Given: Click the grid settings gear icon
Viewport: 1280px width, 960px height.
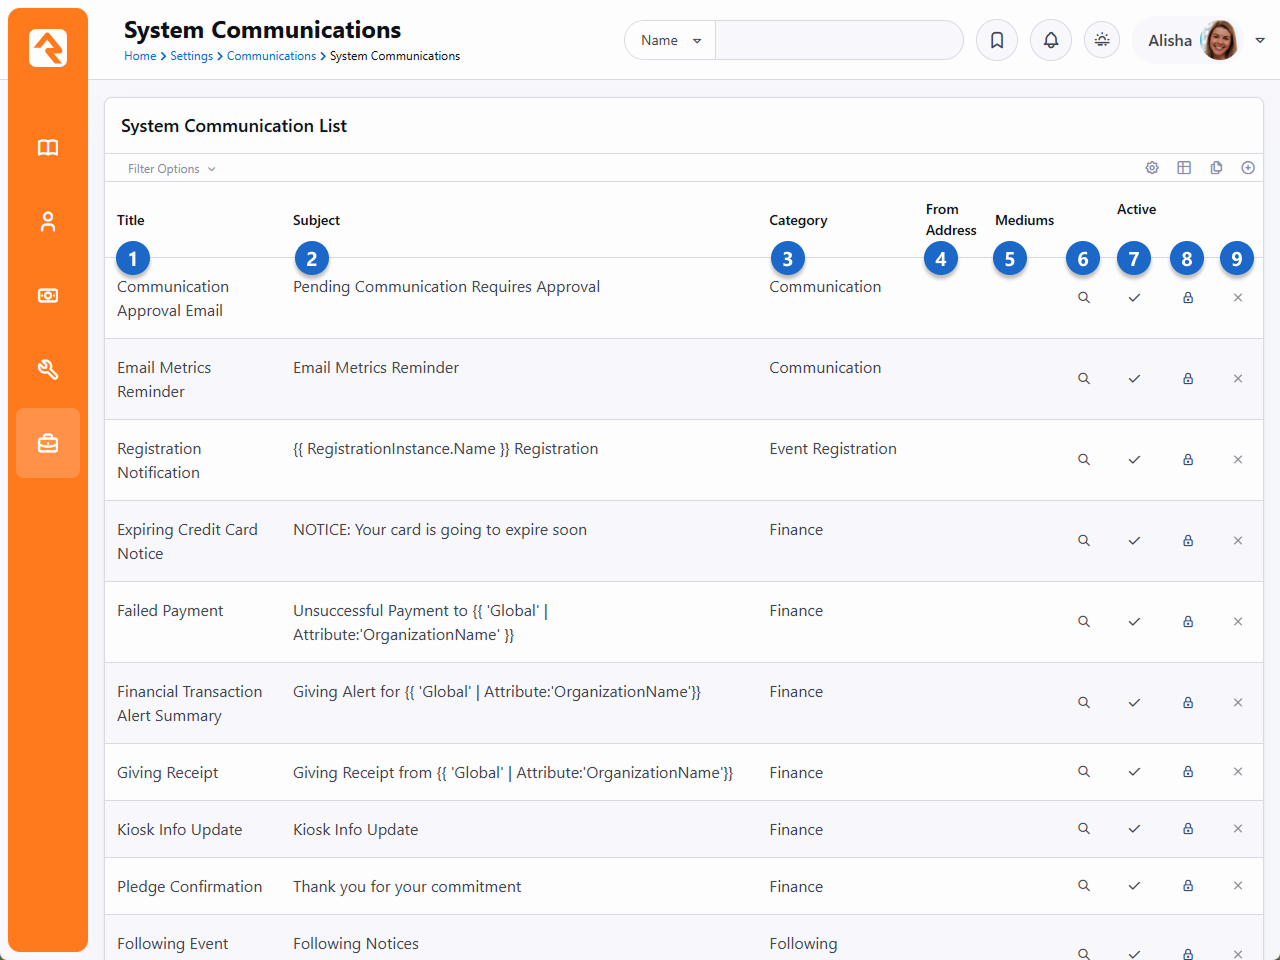Looking at the screenshot, I should pos(1152,168).
